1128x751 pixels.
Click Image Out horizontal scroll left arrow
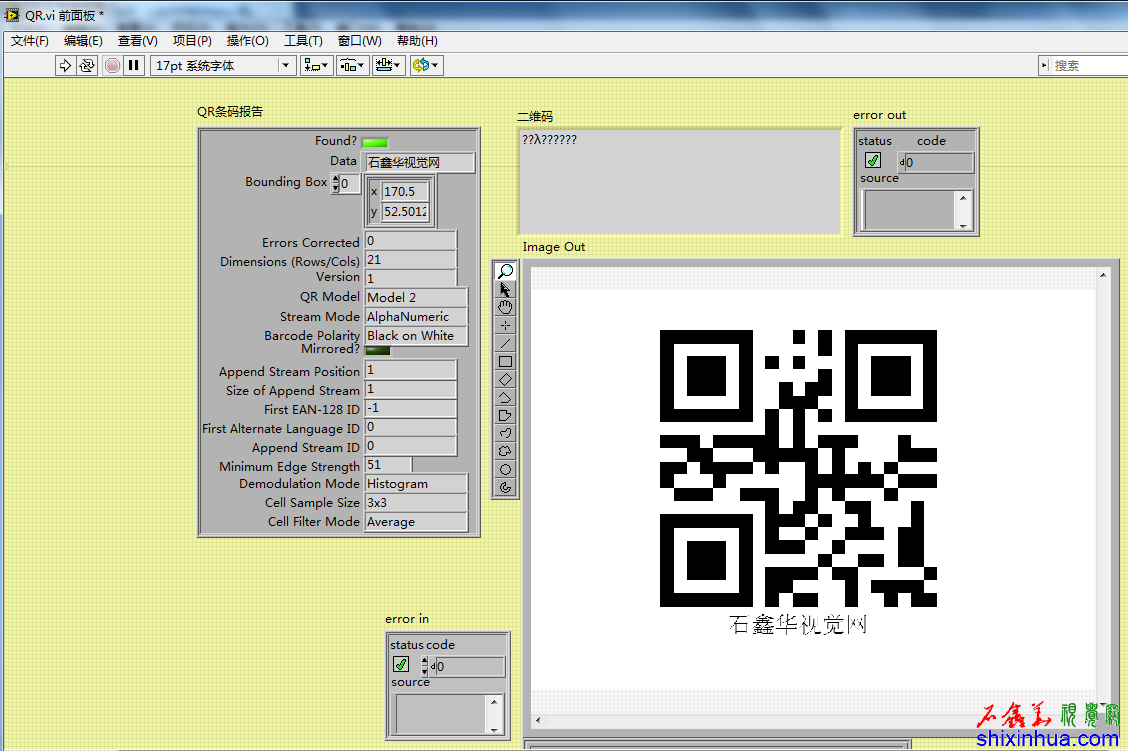(537, 720)
